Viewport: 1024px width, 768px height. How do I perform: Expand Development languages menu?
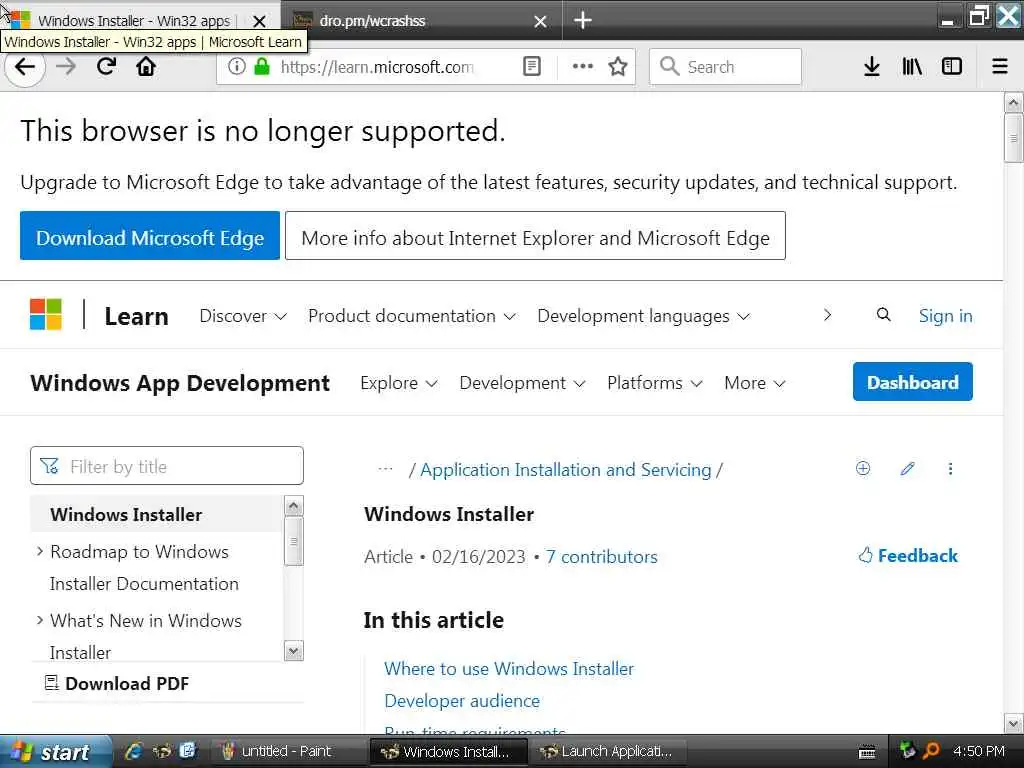point(643,316)
